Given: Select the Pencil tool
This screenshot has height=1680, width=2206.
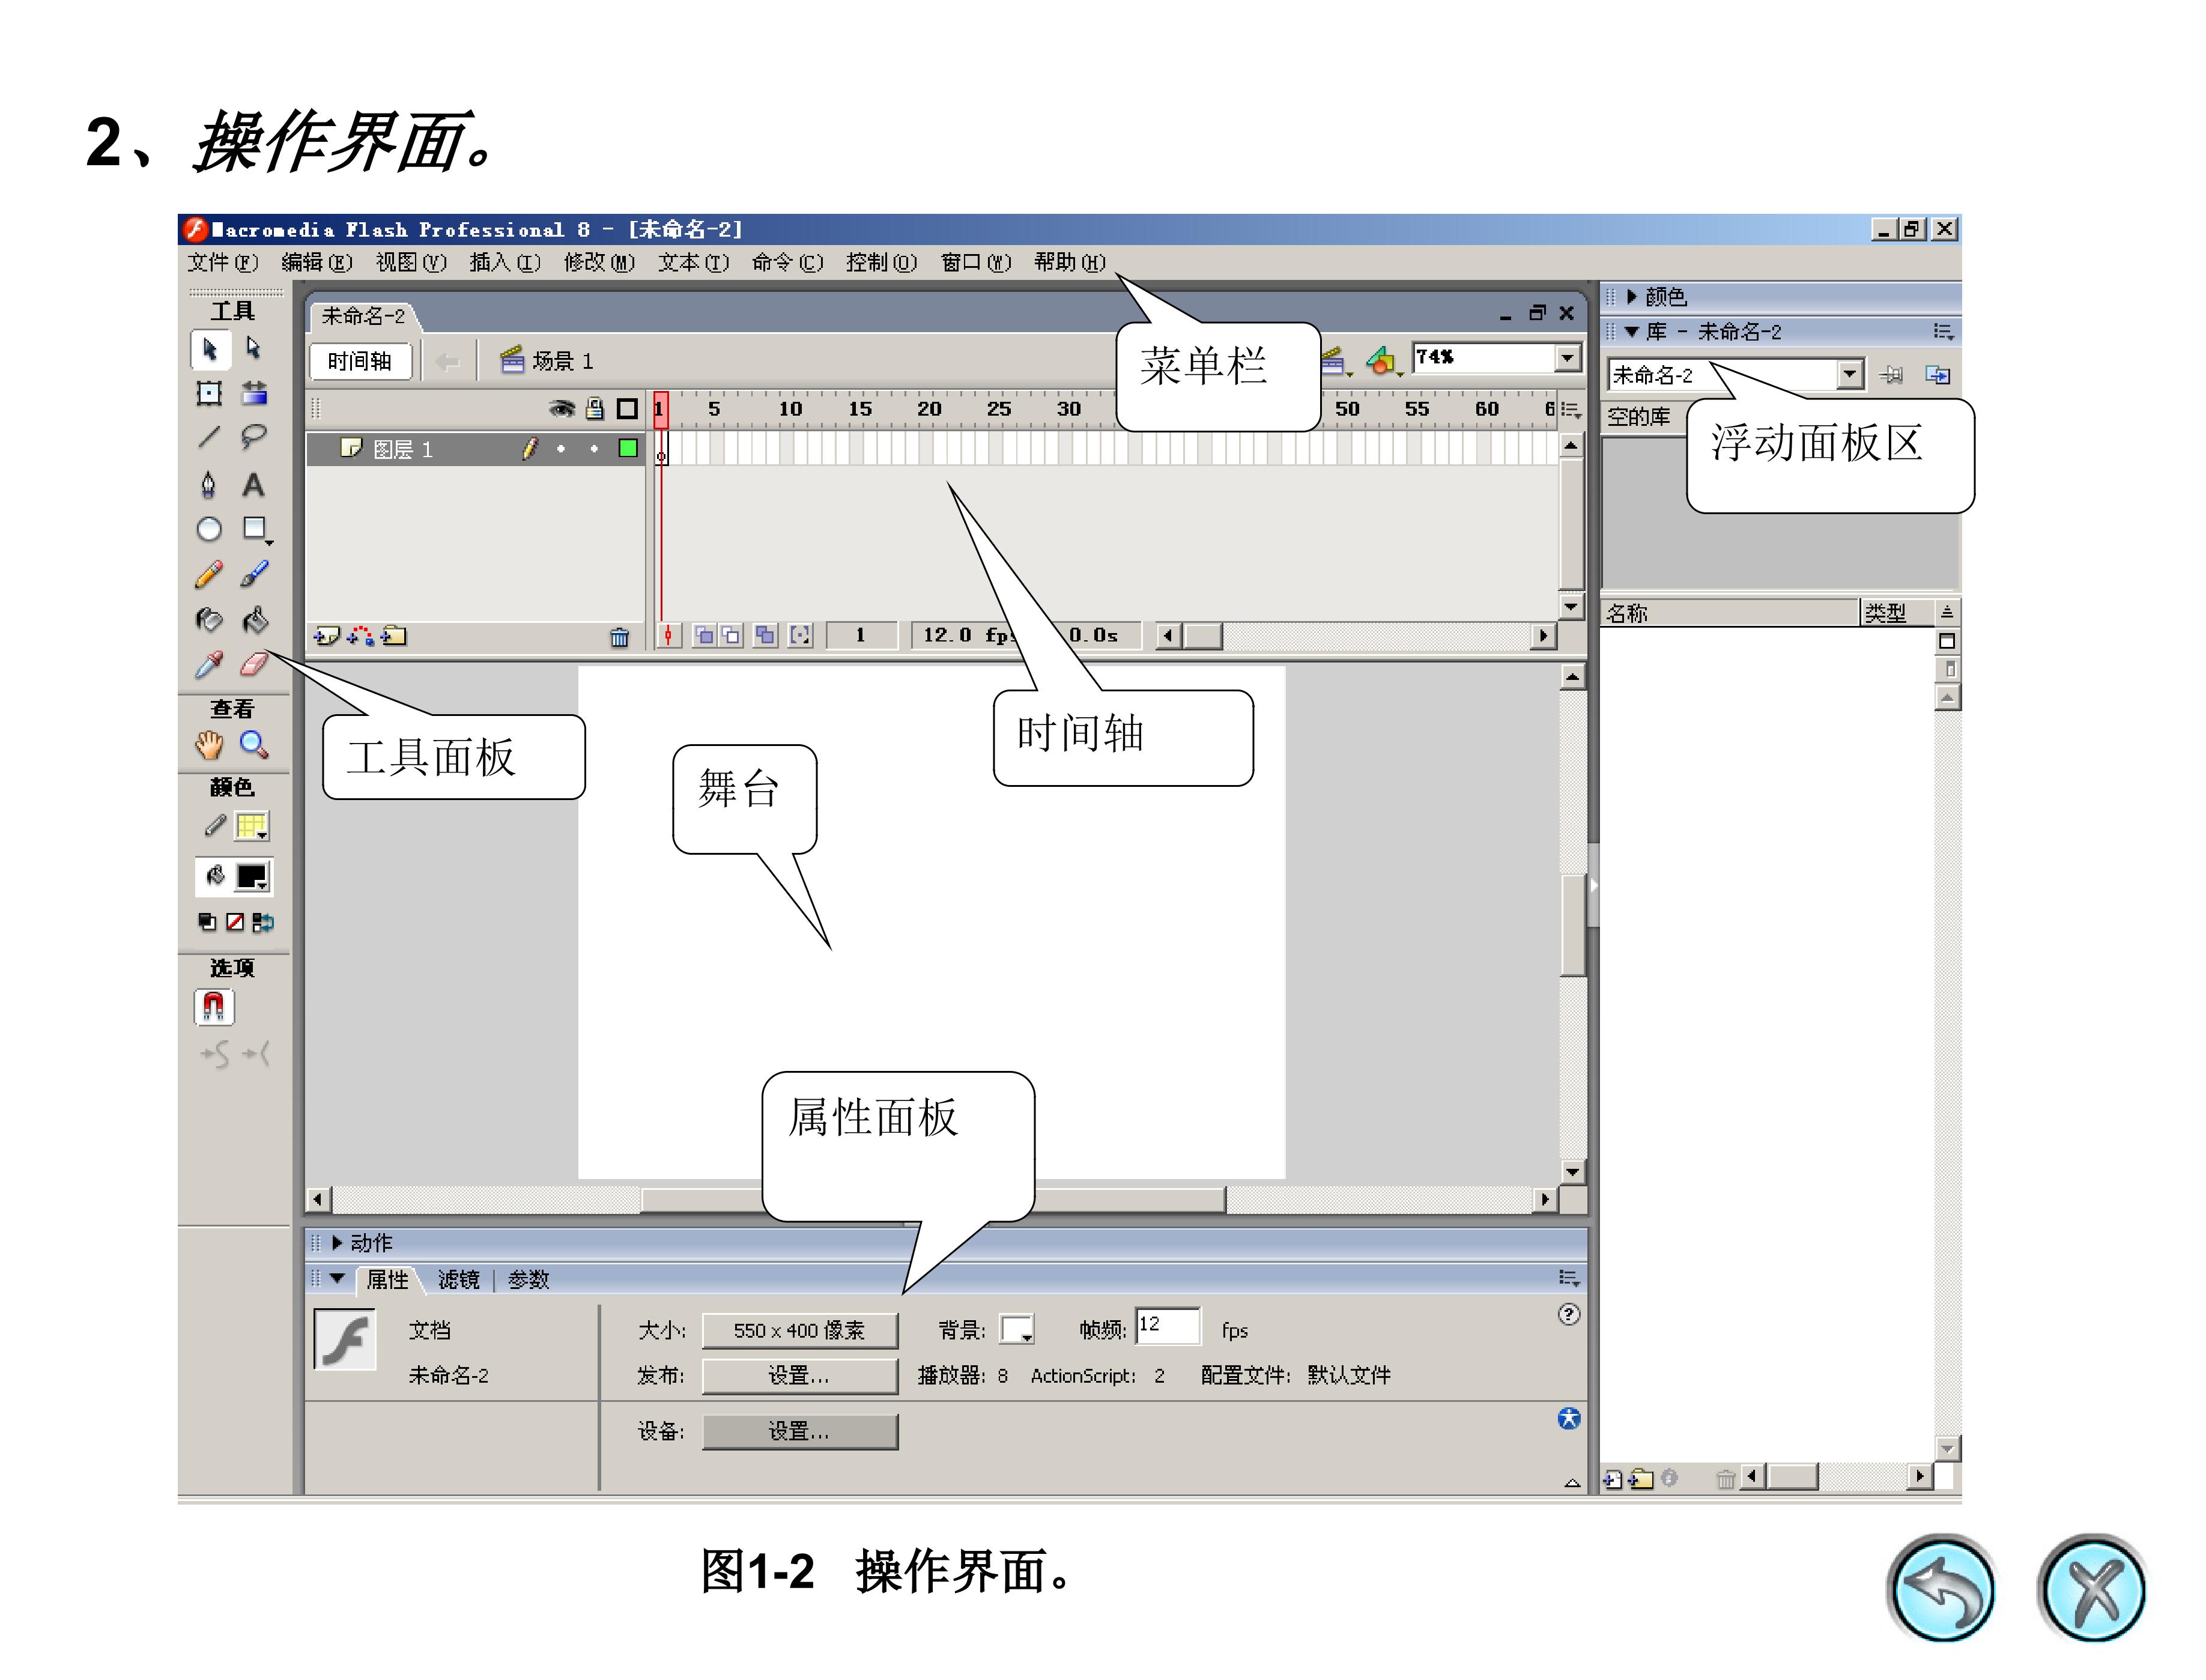Looking at the screenshot, I should 209,574.
